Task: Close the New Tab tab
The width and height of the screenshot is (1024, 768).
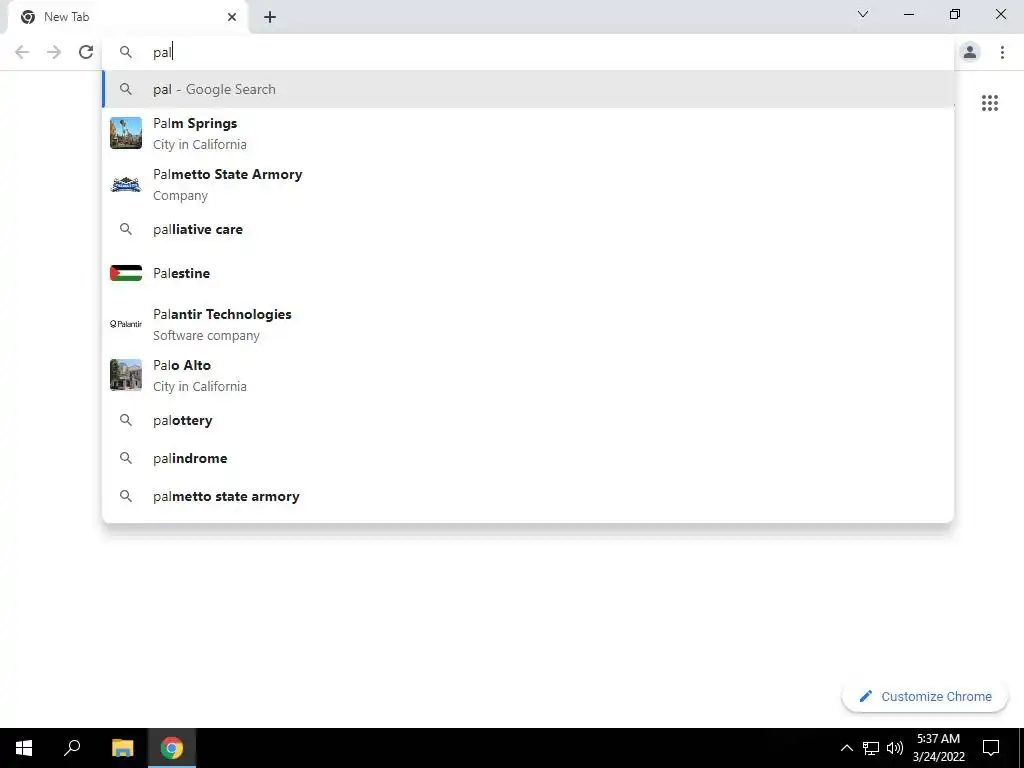Action: (x=232, y=17)
